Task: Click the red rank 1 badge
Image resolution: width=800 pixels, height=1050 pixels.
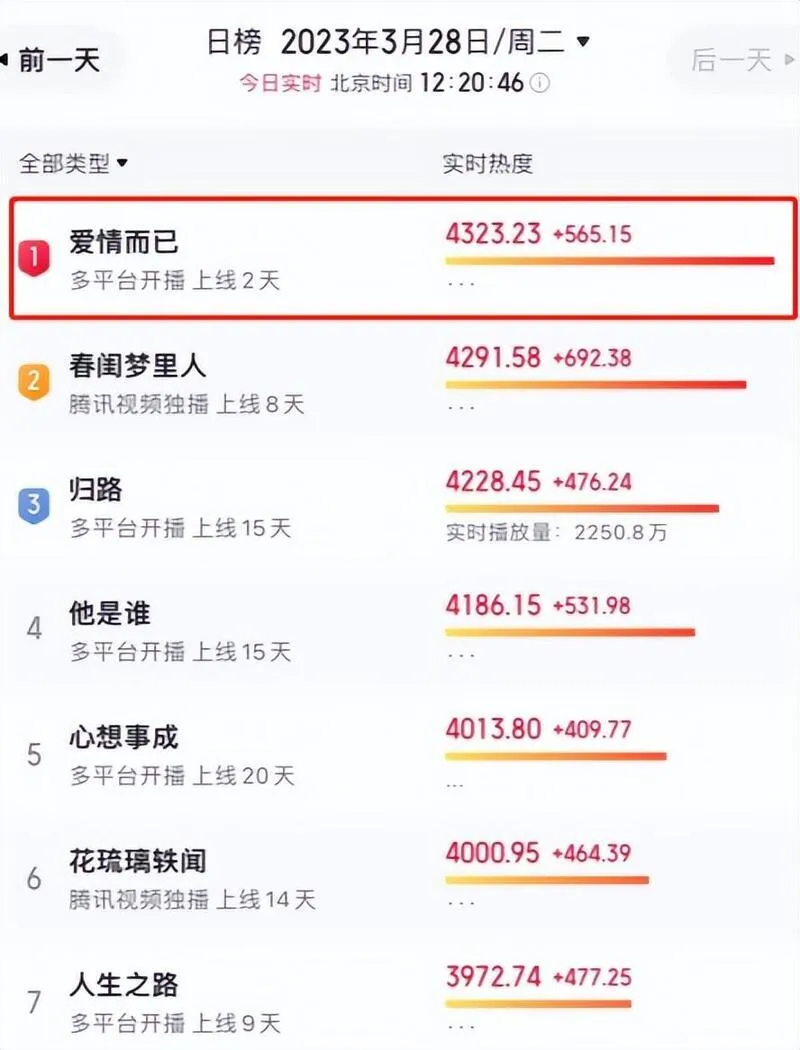Action: coord(33,258)
